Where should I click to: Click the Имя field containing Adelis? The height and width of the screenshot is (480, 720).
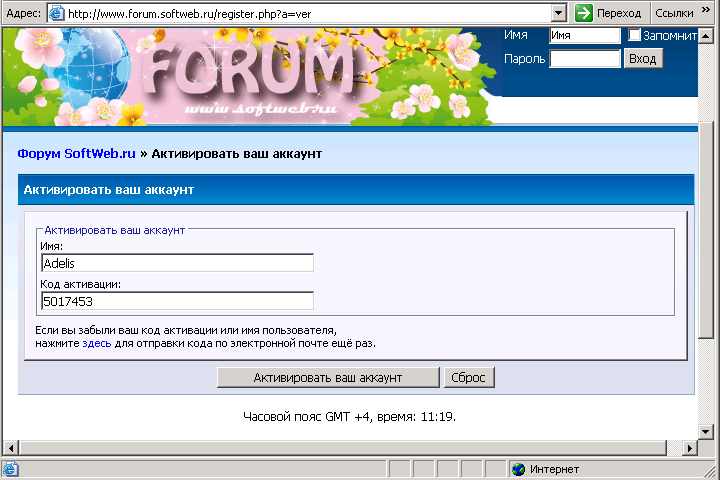pyautogui.click(x=177, y=263)
